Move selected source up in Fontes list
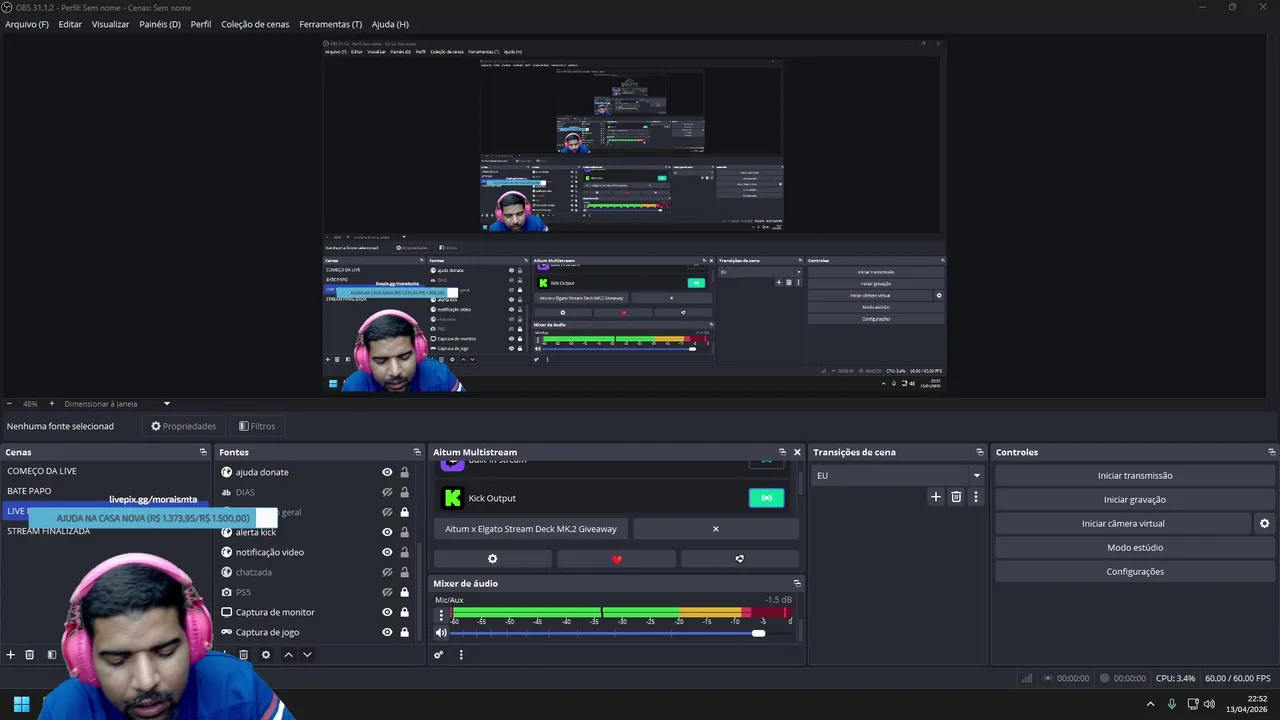1280x720 pixels. click(288, 655)
